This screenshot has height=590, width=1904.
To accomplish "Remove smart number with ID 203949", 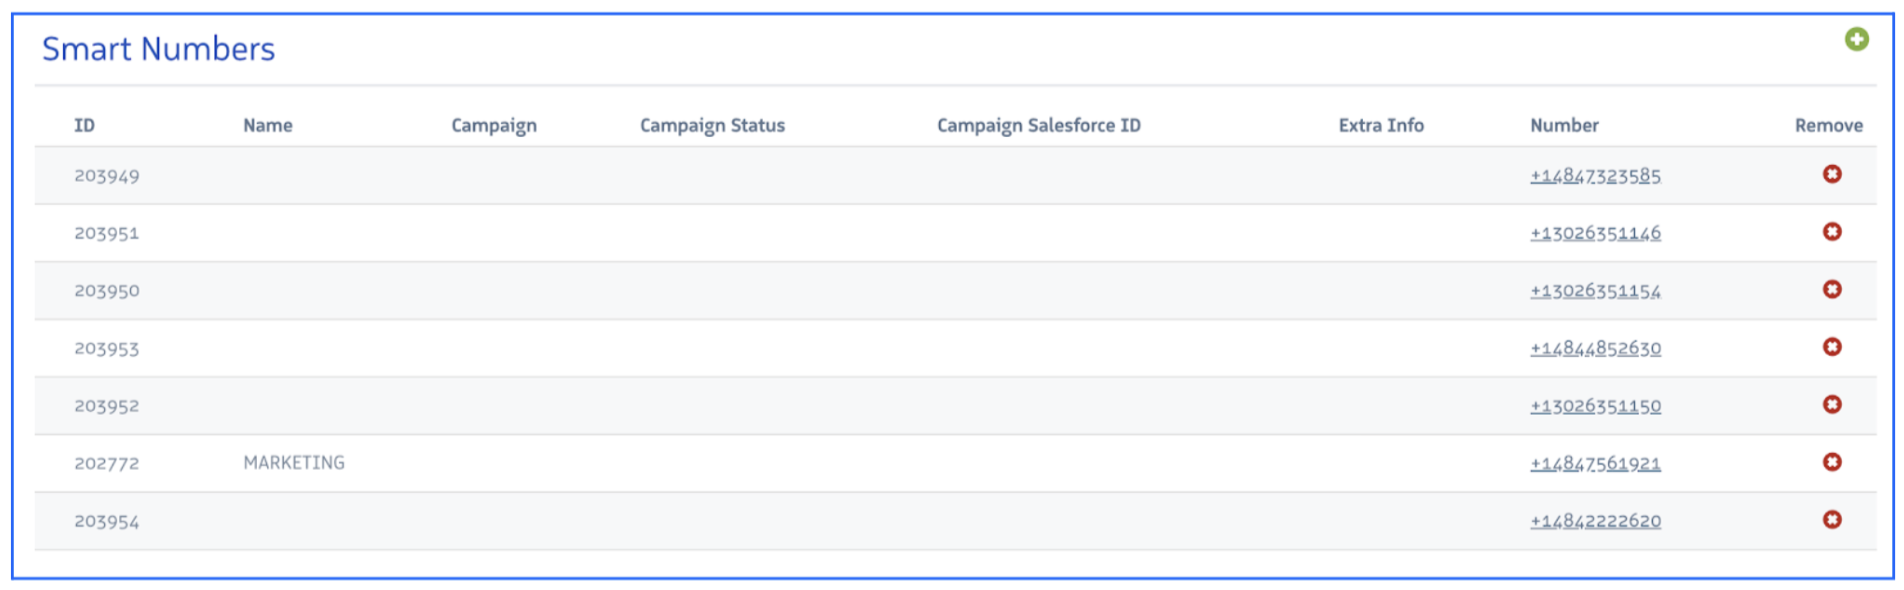I will coord(1831,174).
